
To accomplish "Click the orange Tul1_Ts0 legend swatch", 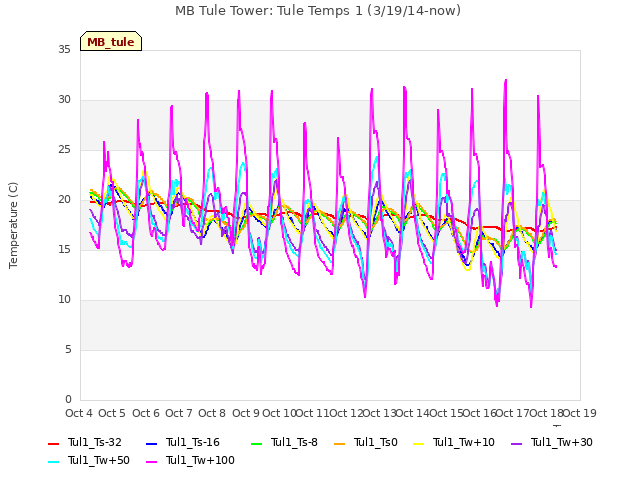I will tap(340, 443).
